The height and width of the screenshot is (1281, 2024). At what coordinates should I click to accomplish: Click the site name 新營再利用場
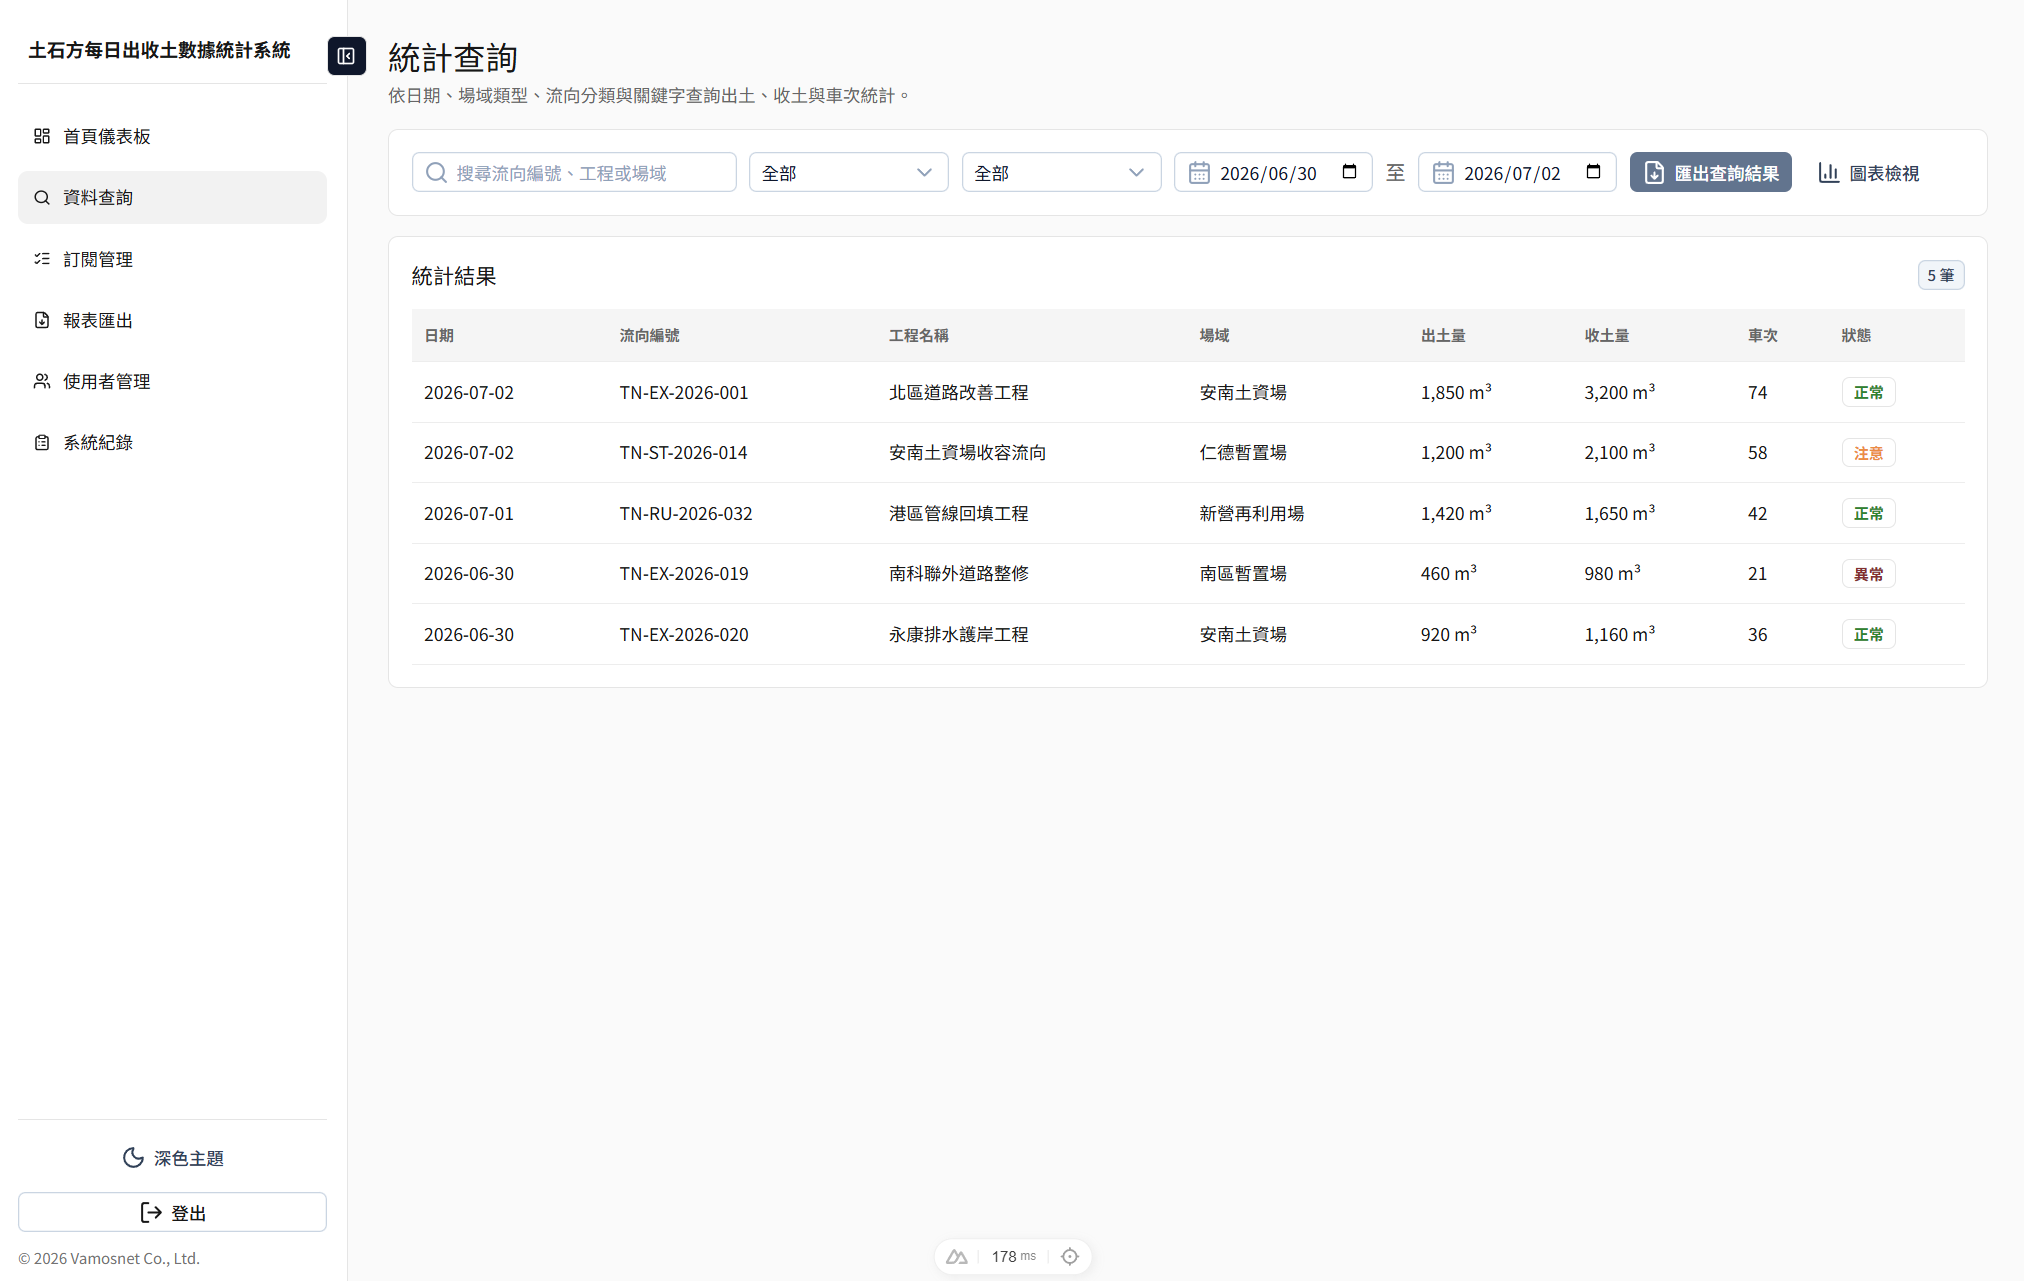(x=1252, y=514)
